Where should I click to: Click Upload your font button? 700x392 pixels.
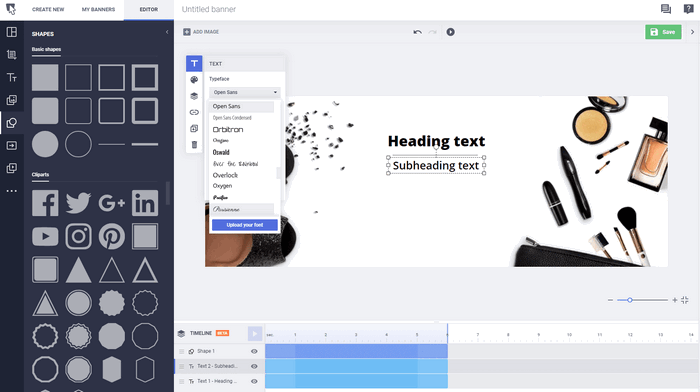[x=245, y=225]
